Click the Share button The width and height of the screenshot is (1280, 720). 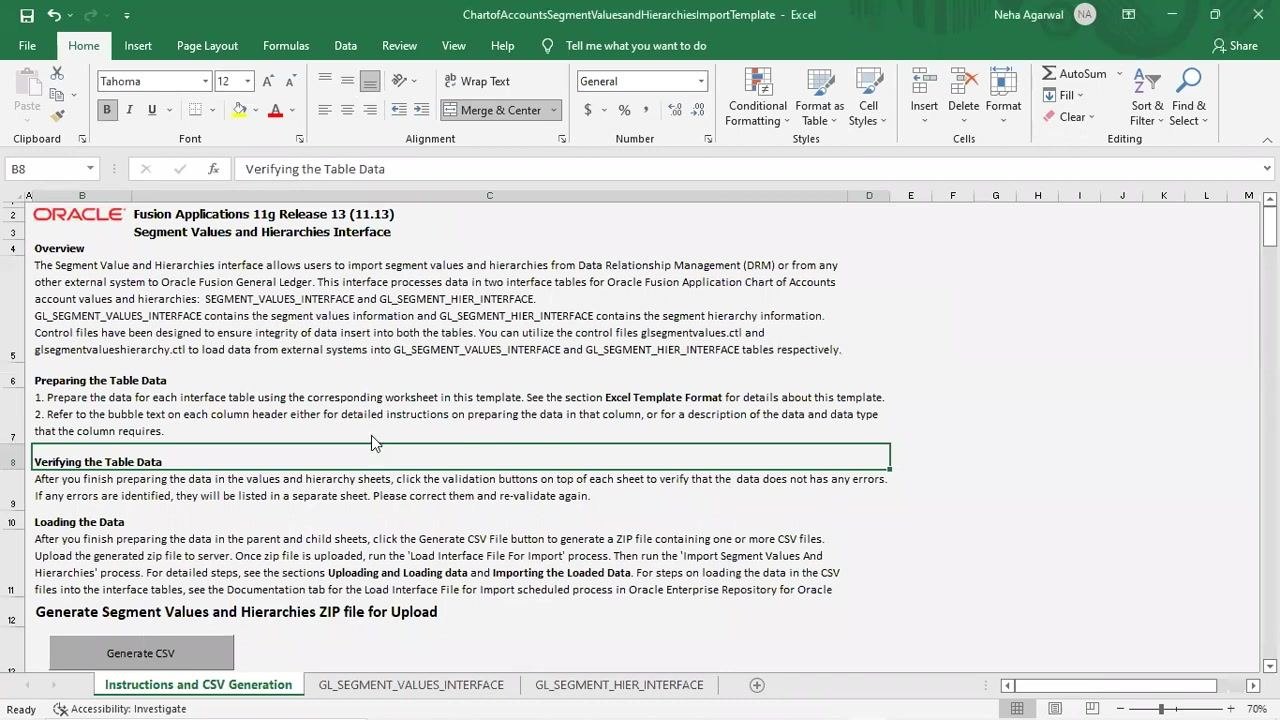[x=1235, y=46]
